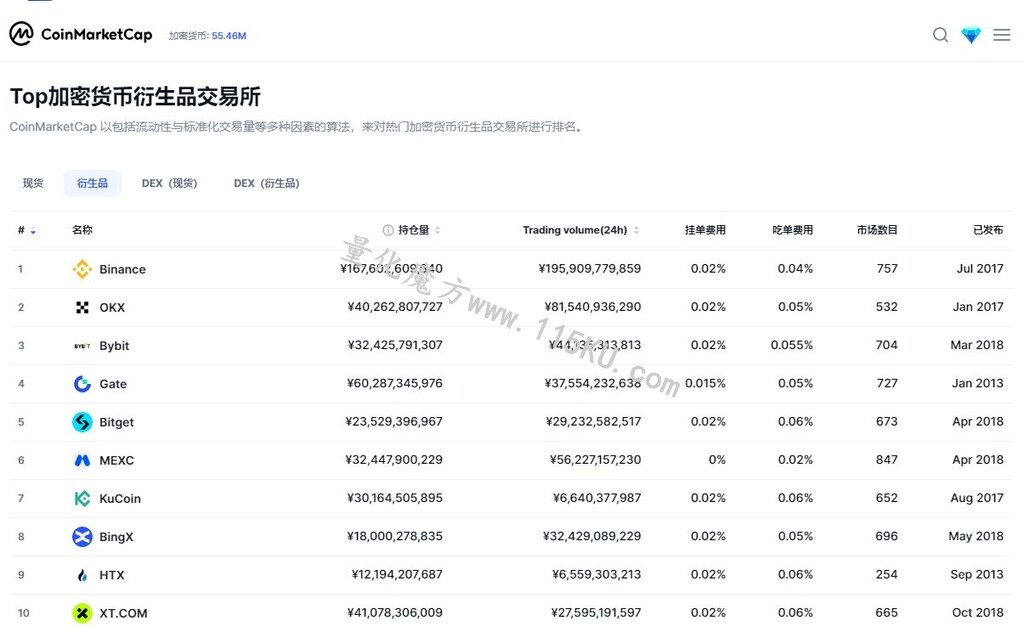
Task: Click the 市场数目 column header
Action: coord(877,230)
